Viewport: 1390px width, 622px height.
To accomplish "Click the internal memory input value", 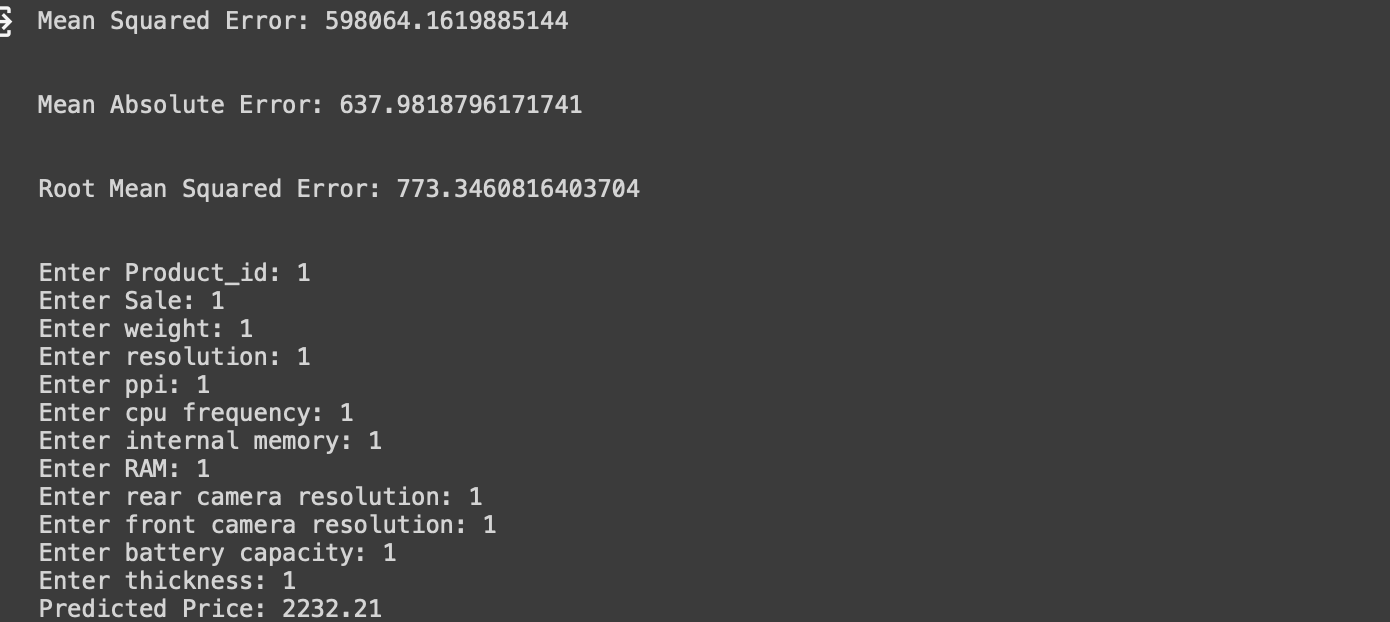I will tap(375, 440).
